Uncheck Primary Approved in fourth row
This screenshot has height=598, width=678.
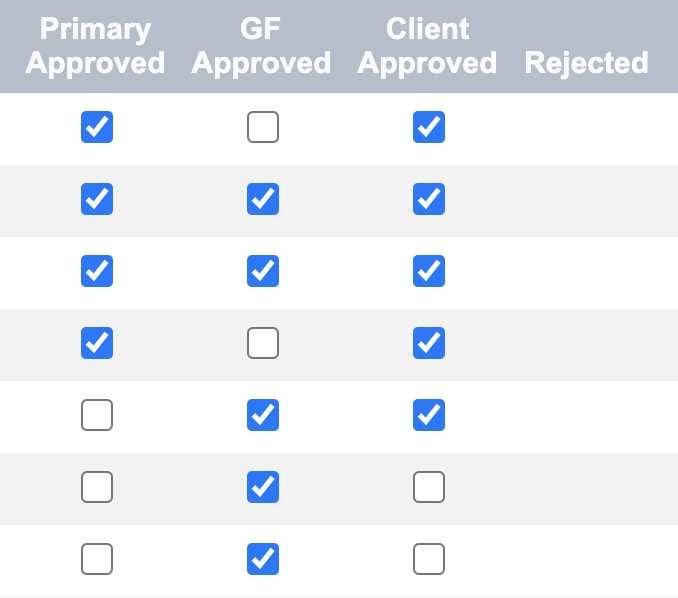pyautogui.click(x=97, y=343)
